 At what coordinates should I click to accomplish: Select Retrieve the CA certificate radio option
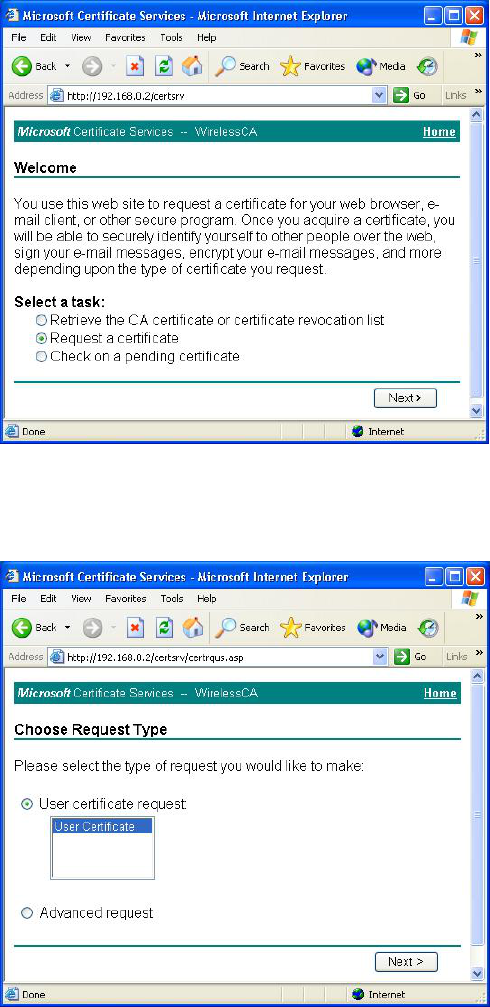[41, 320]
